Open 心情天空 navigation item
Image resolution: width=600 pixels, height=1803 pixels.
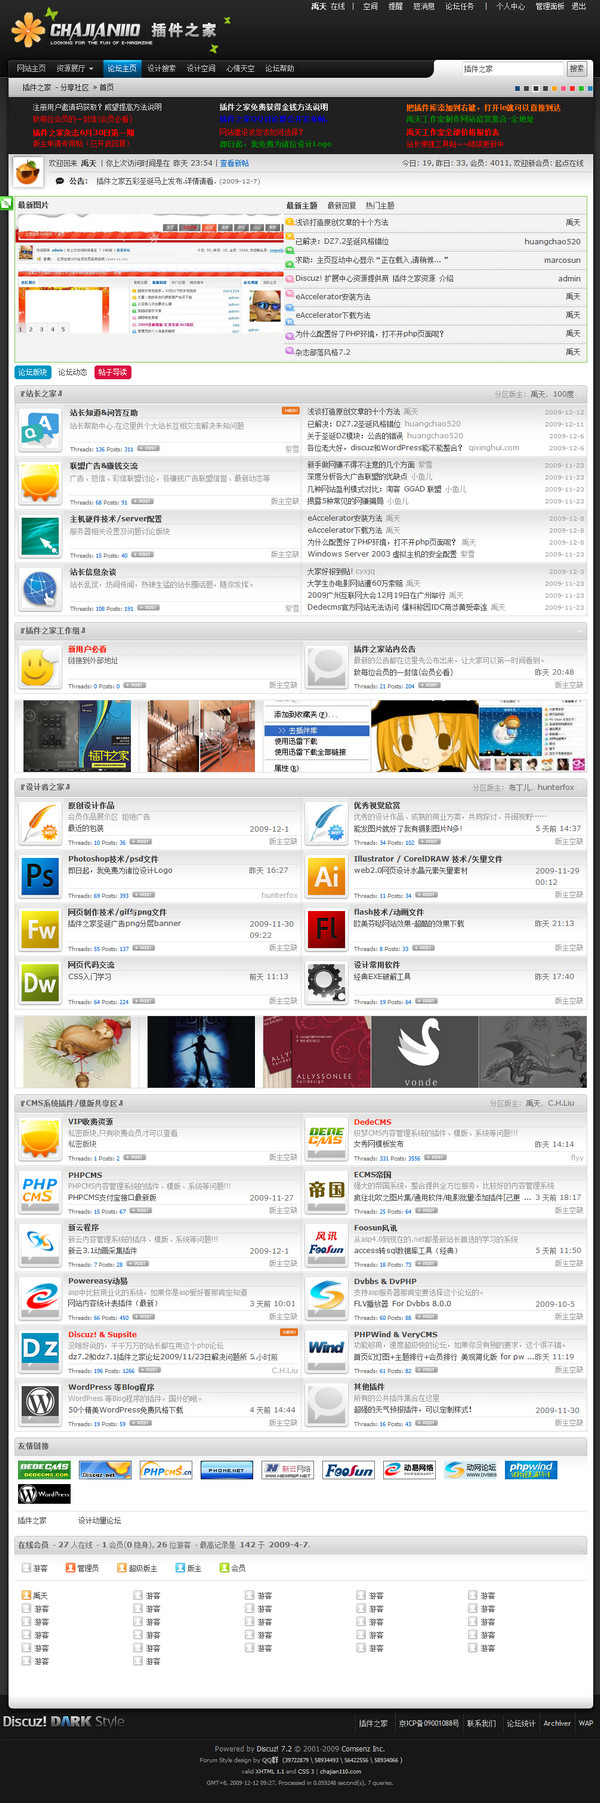[x=240, y=68]
